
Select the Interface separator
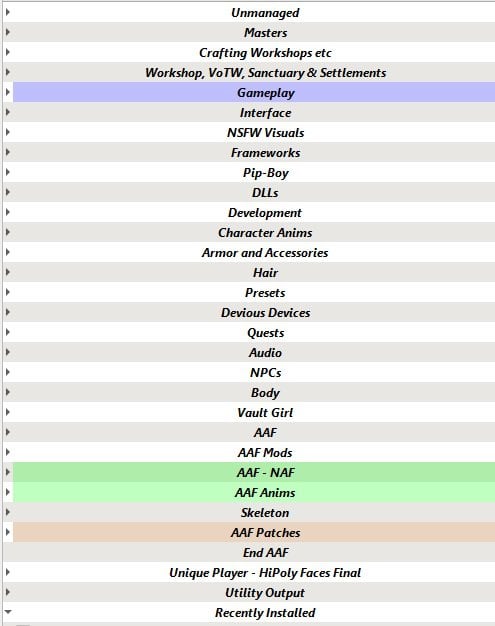click(254, 112)
